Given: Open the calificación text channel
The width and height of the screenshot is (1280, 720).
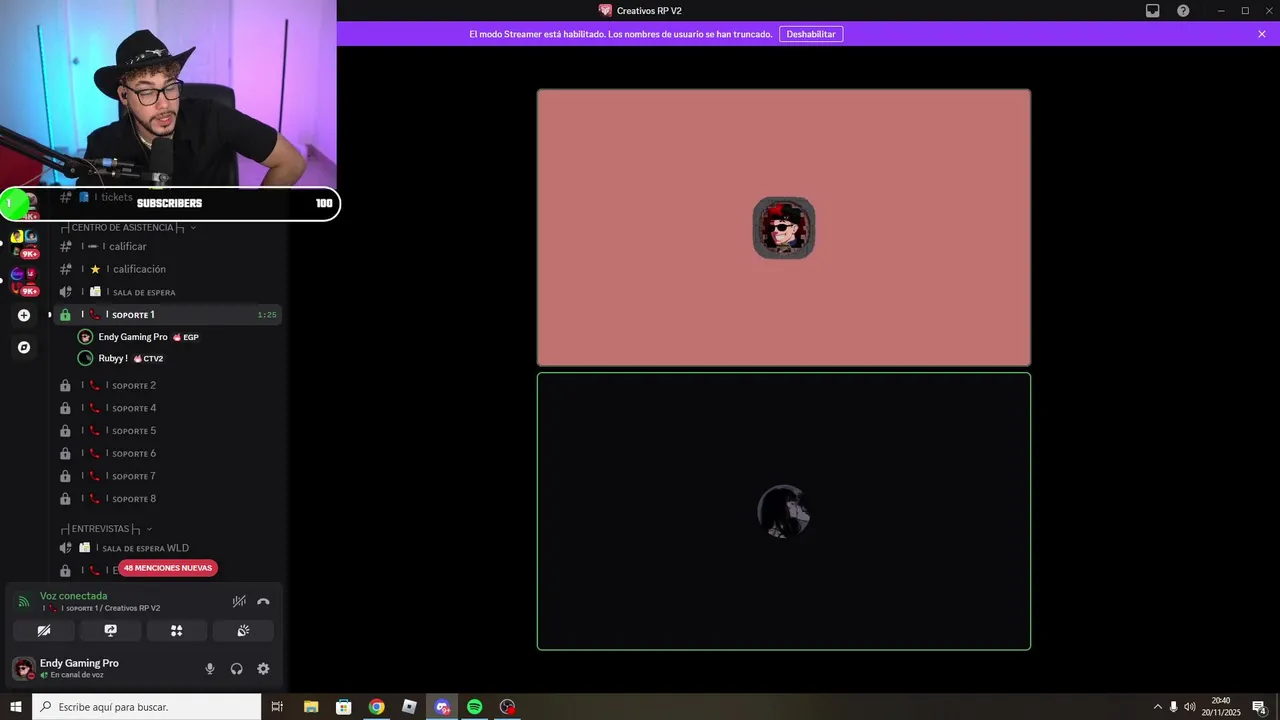Looking at the screenshot, I should (x=167, y=269).
